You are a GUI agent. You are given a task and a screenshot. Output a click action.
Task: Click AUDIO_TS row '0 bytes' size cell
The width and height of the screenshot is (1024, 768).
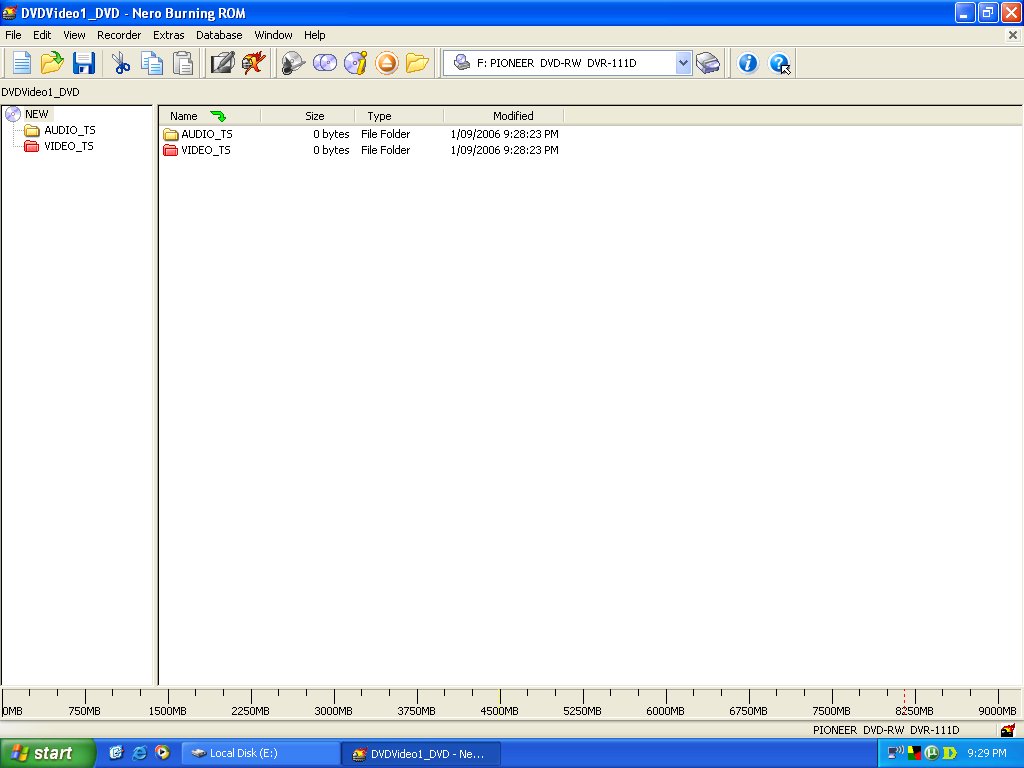[x=331, y=135]
